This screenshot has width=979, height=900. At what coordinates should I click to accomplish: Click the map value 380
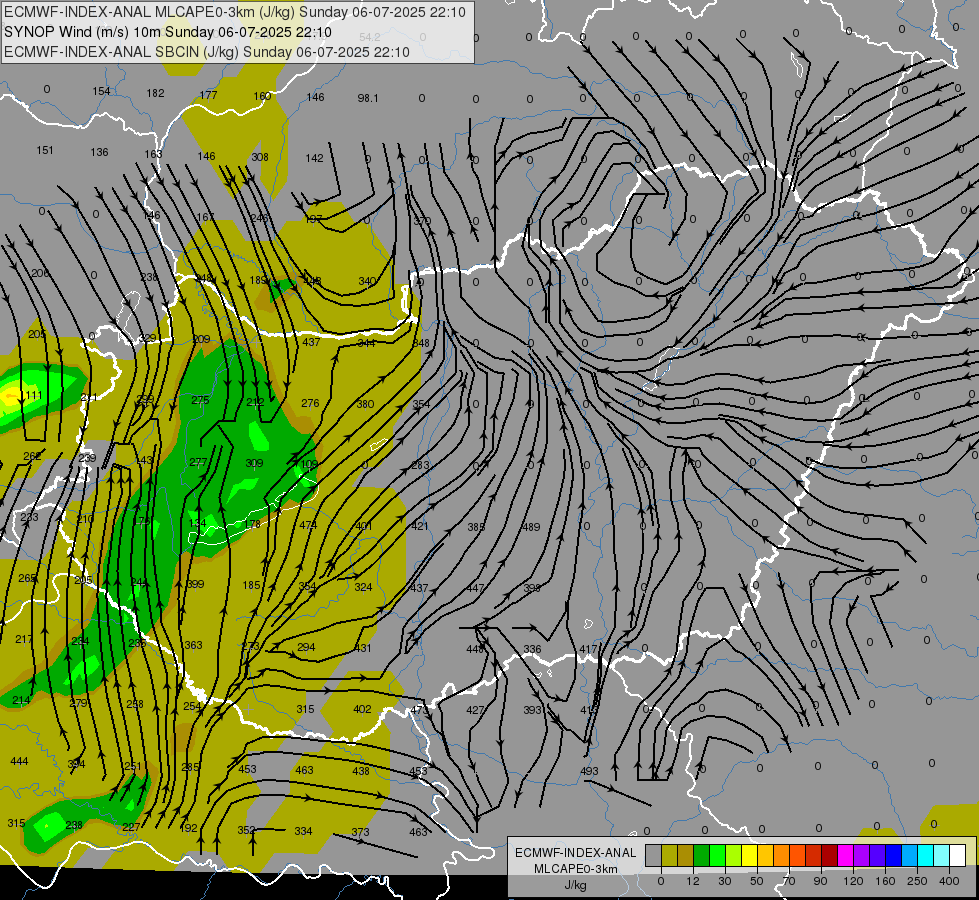365,404
